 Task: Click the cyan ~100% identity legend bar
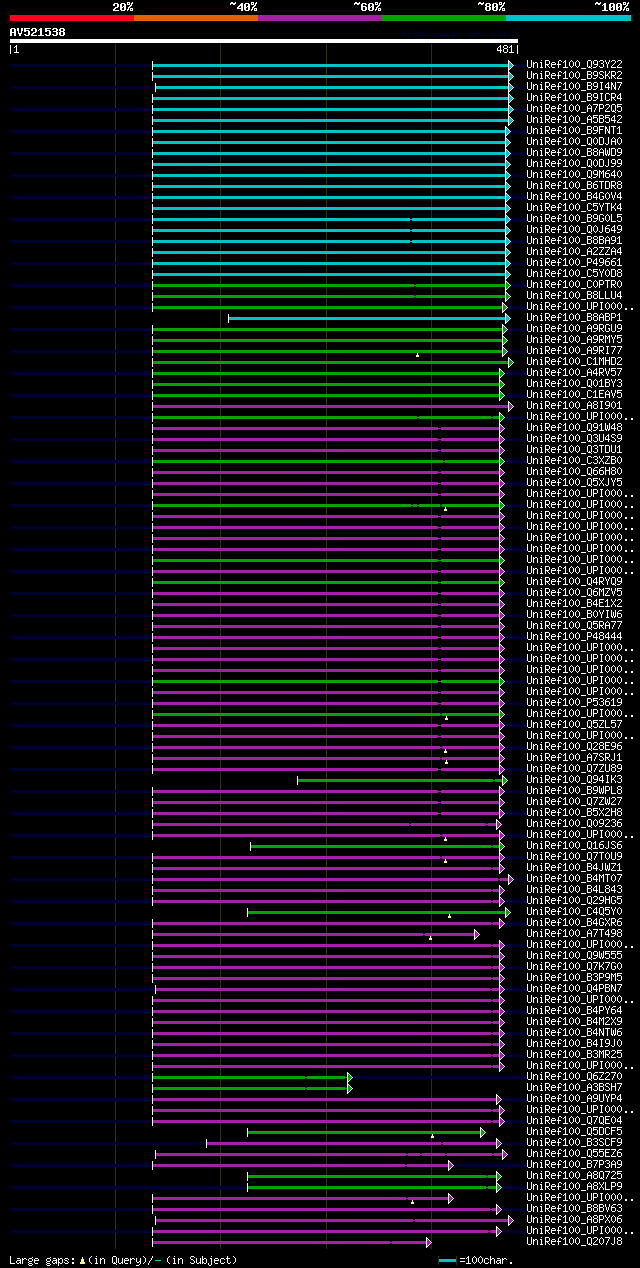point(567,18)
